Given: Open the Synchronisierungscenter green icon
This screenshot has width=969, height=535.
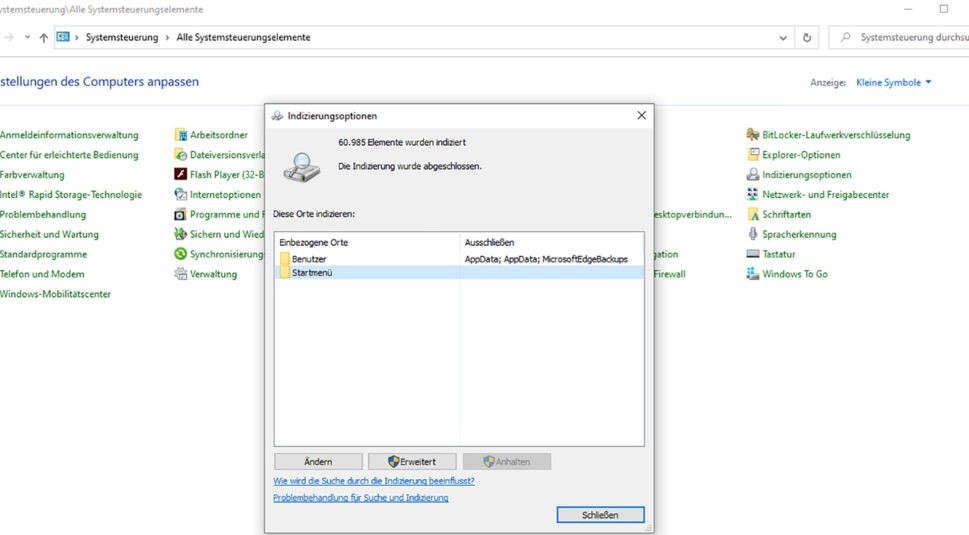Looking at the screenshot, I should (x=180, y=254).
